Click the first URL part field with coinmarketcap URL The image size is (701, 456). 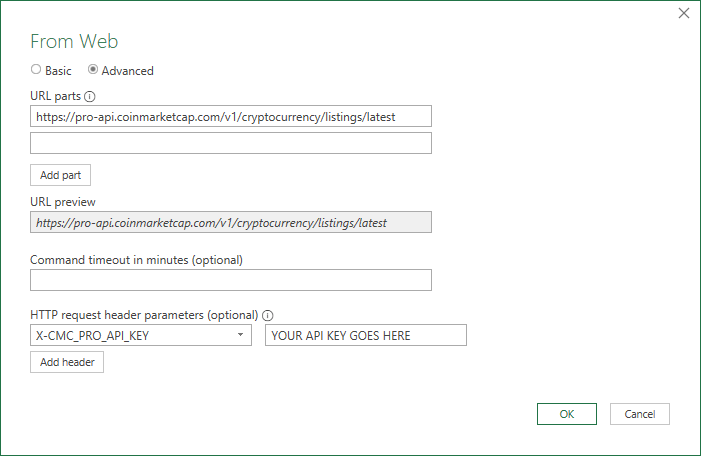pyautogui.click(x=230, y=117)
